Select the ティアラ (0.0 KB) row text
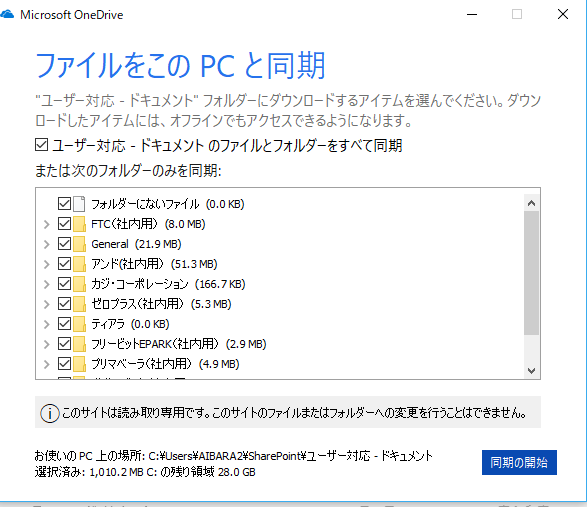Screen dimensions: 587x507 tap(130, 324)
